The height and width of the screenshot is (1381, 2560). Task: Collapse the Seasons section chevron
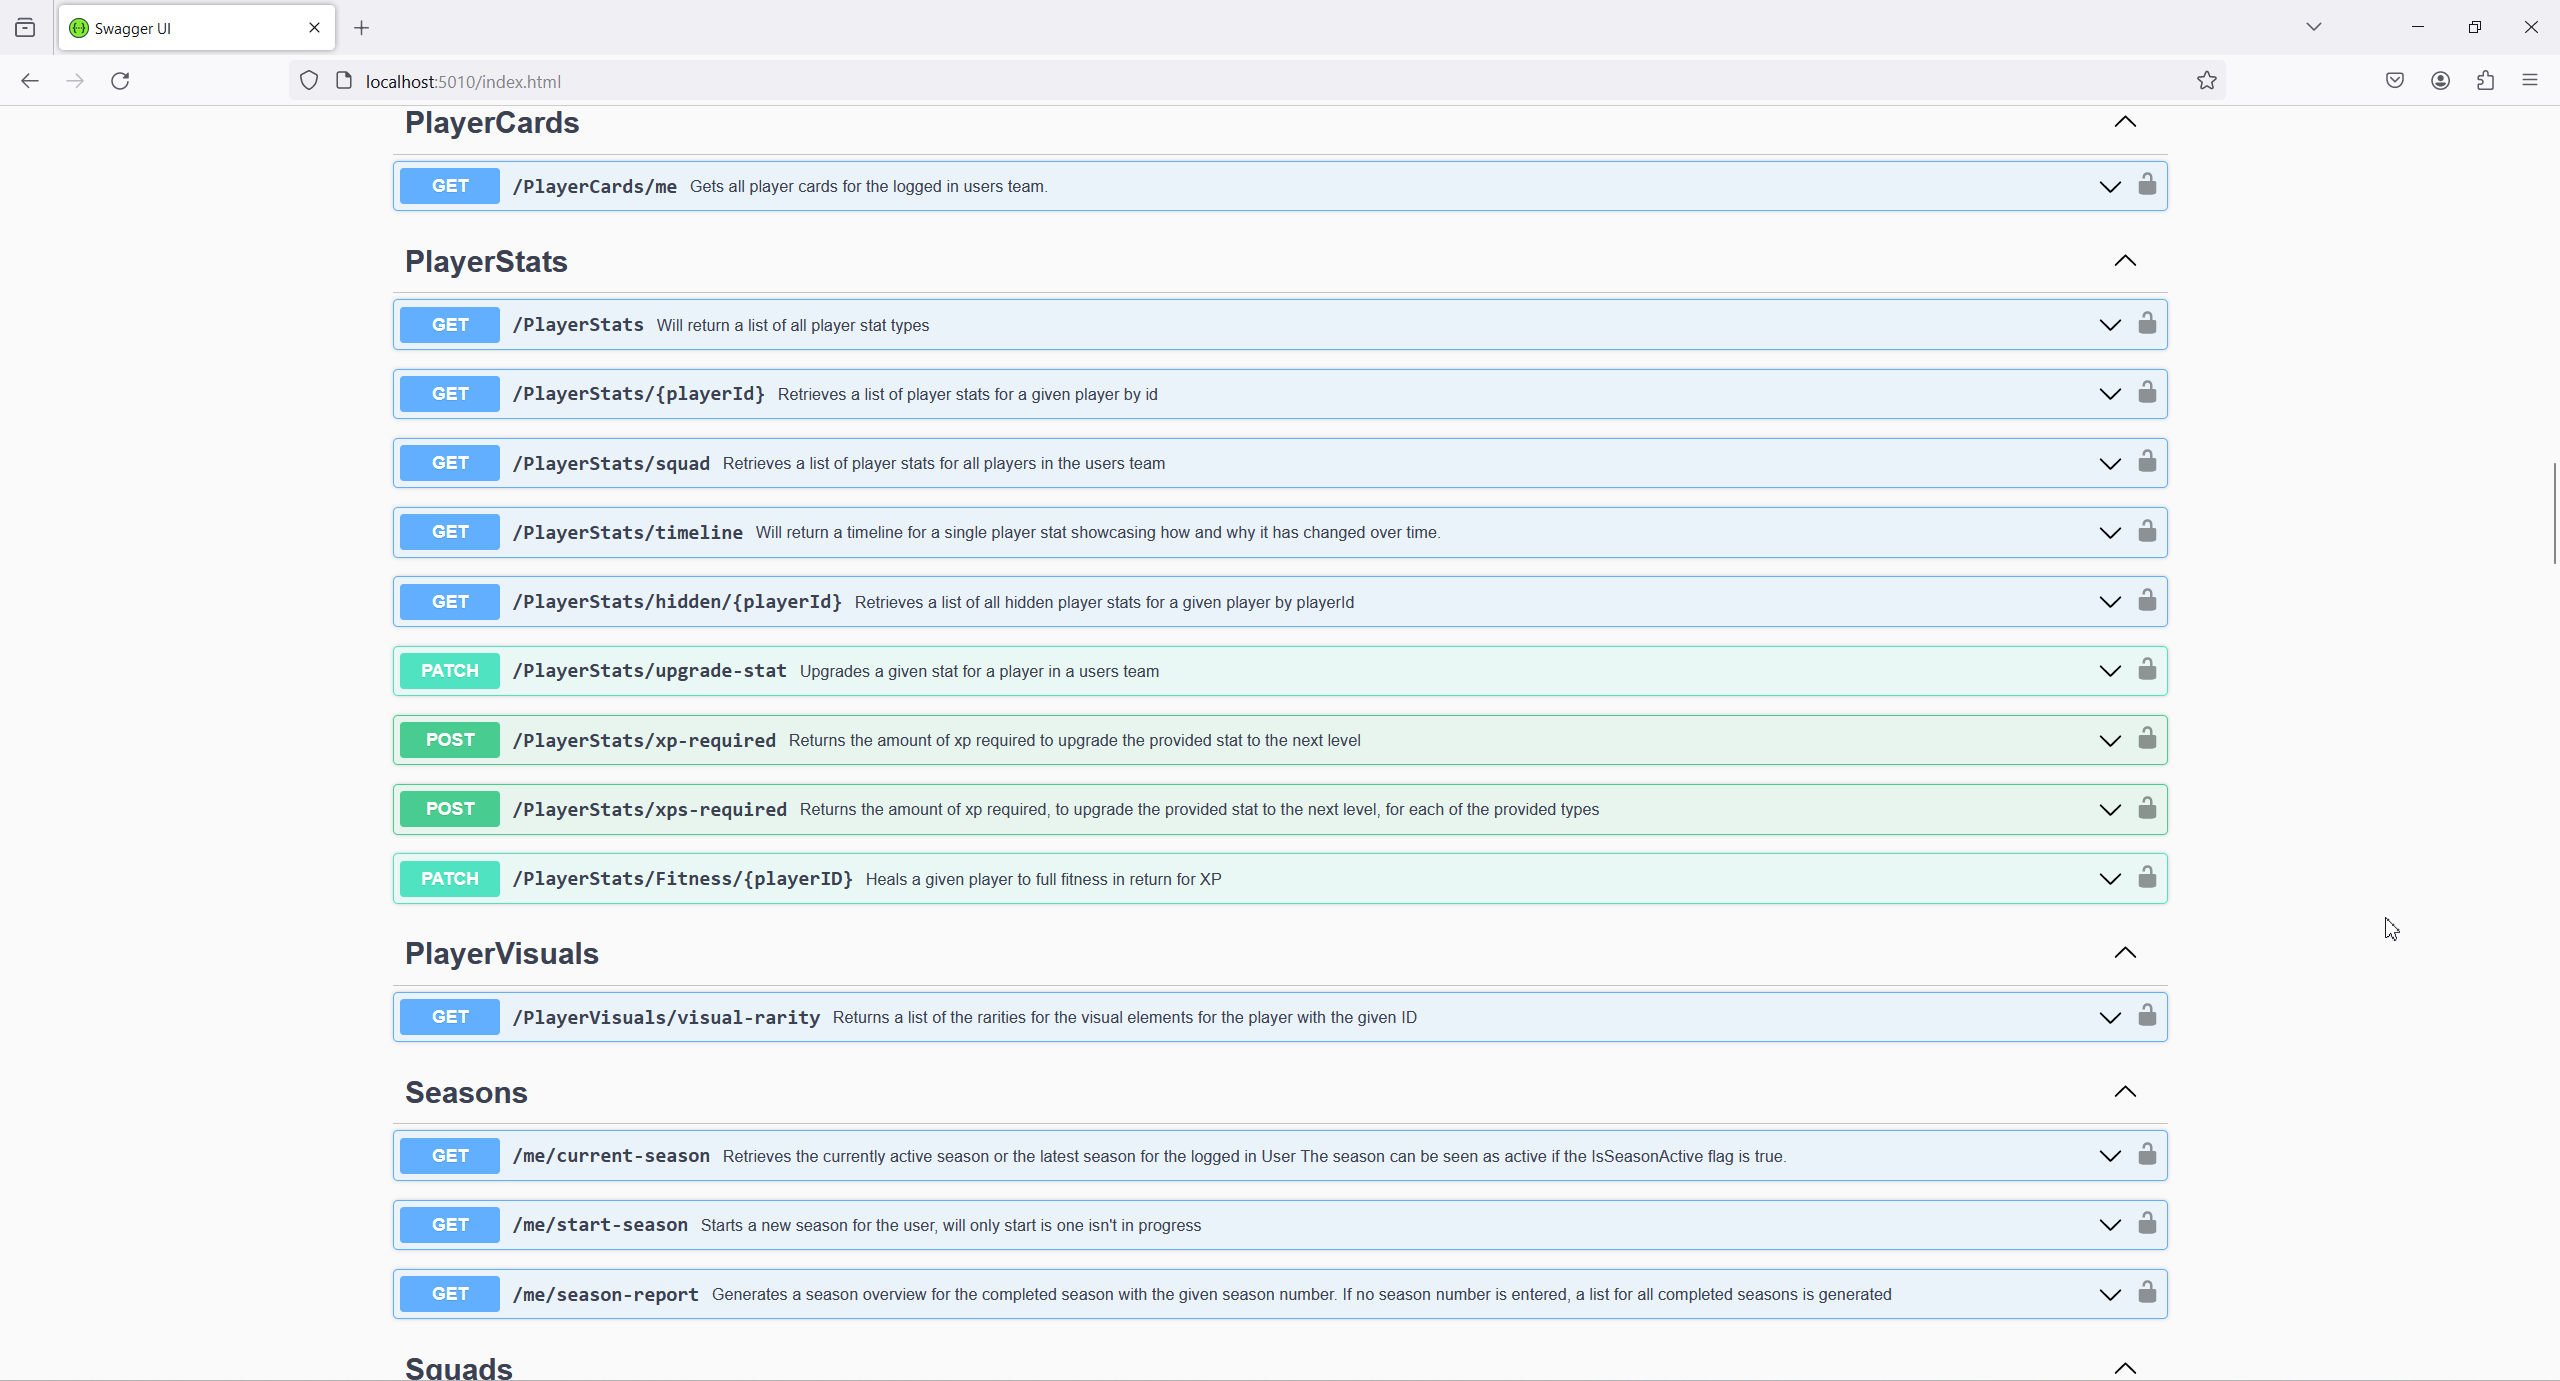point(2124,1092)
